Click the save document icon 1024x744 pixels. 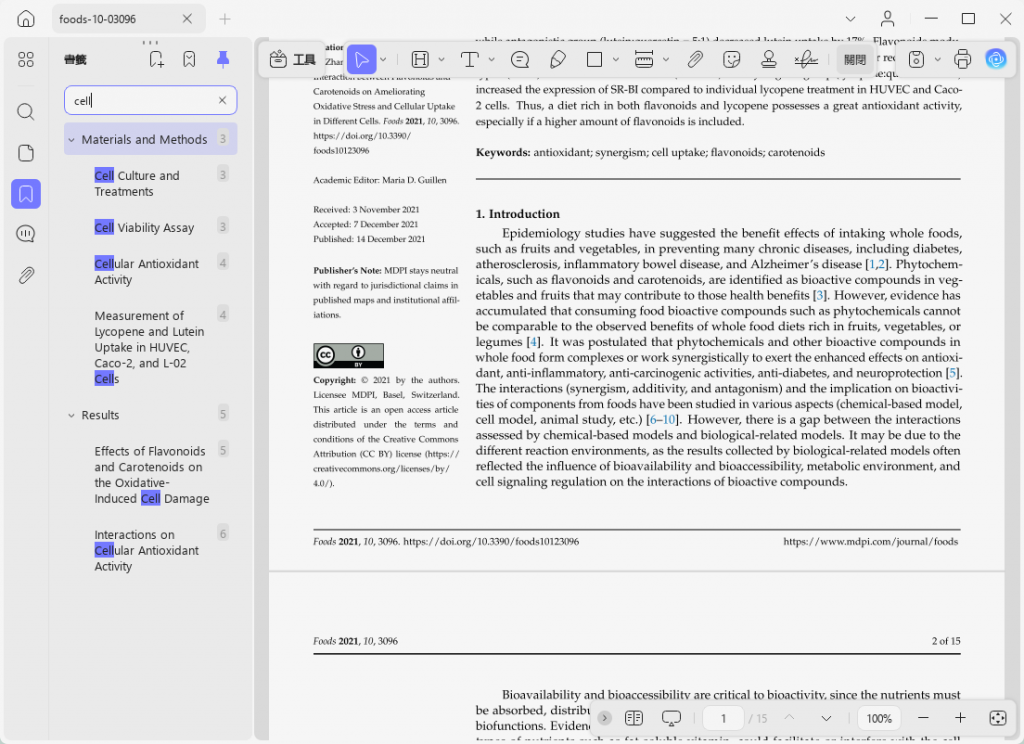(916, 59)
